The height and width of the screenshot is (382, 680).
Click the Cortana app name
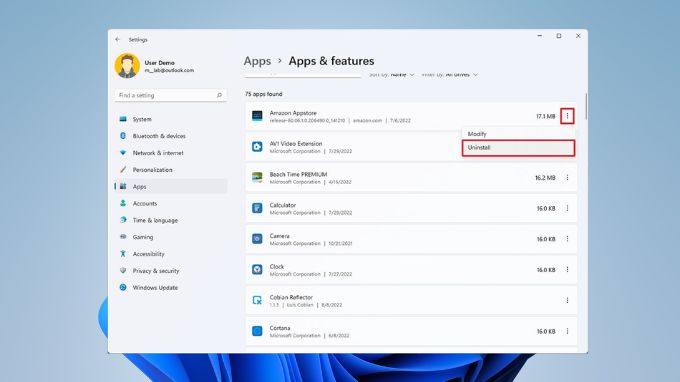280,328
